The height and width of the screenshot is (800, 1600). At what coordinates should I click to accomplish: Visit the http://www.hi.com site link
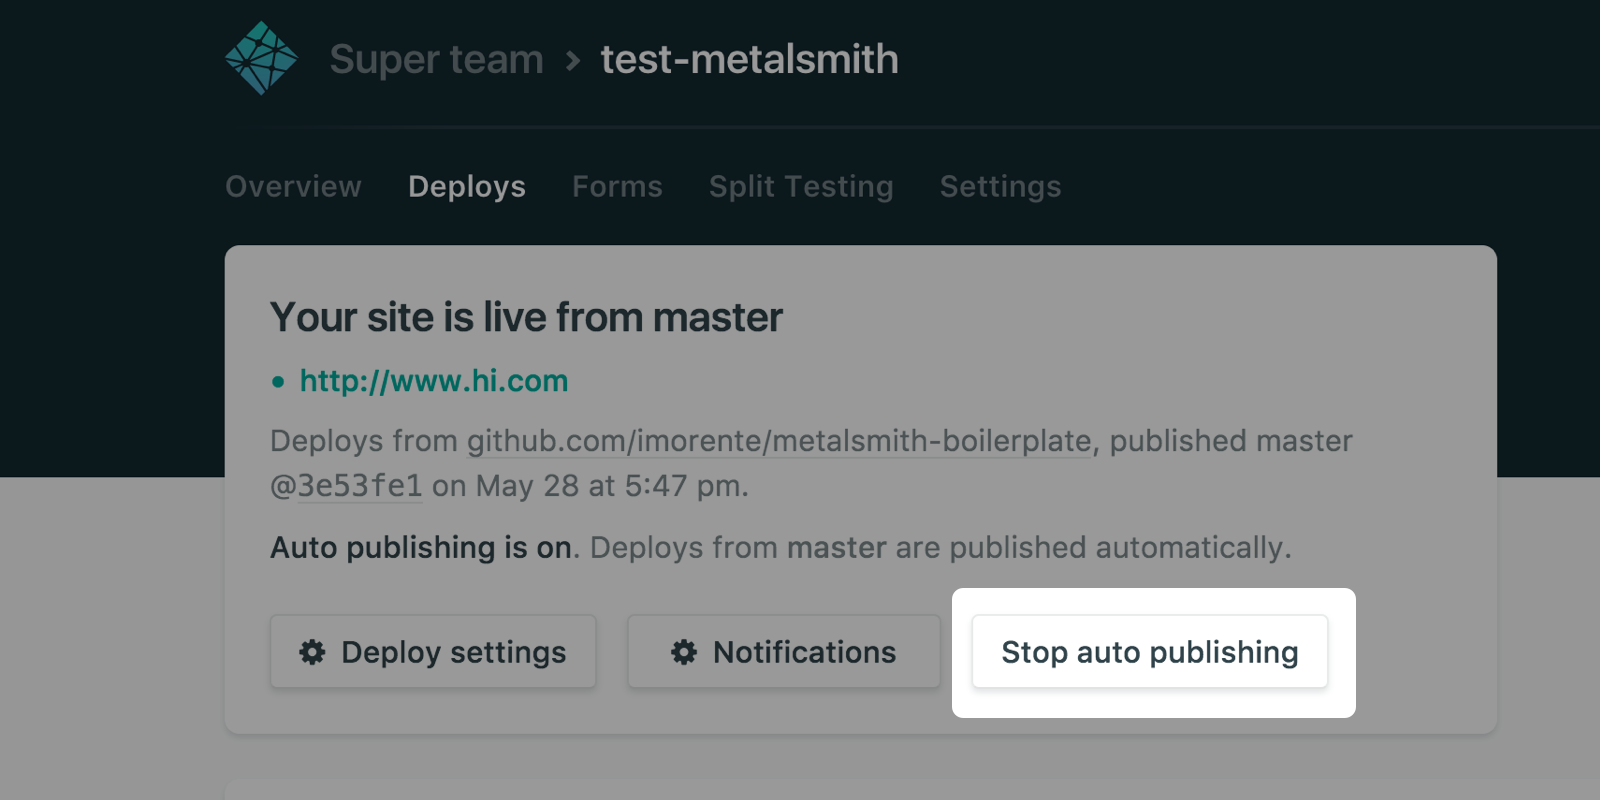(x=434, y=381)
